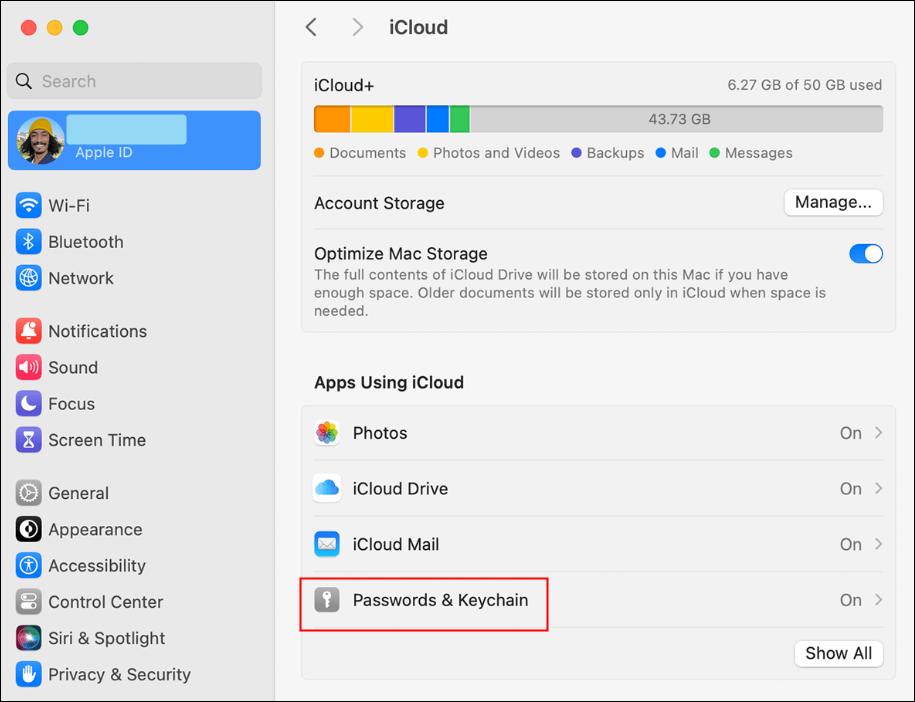Disable Optimize Mac Storage
The height and width of the screenshot is (702, 915).
pyautogui.click(x=866, y=253)
